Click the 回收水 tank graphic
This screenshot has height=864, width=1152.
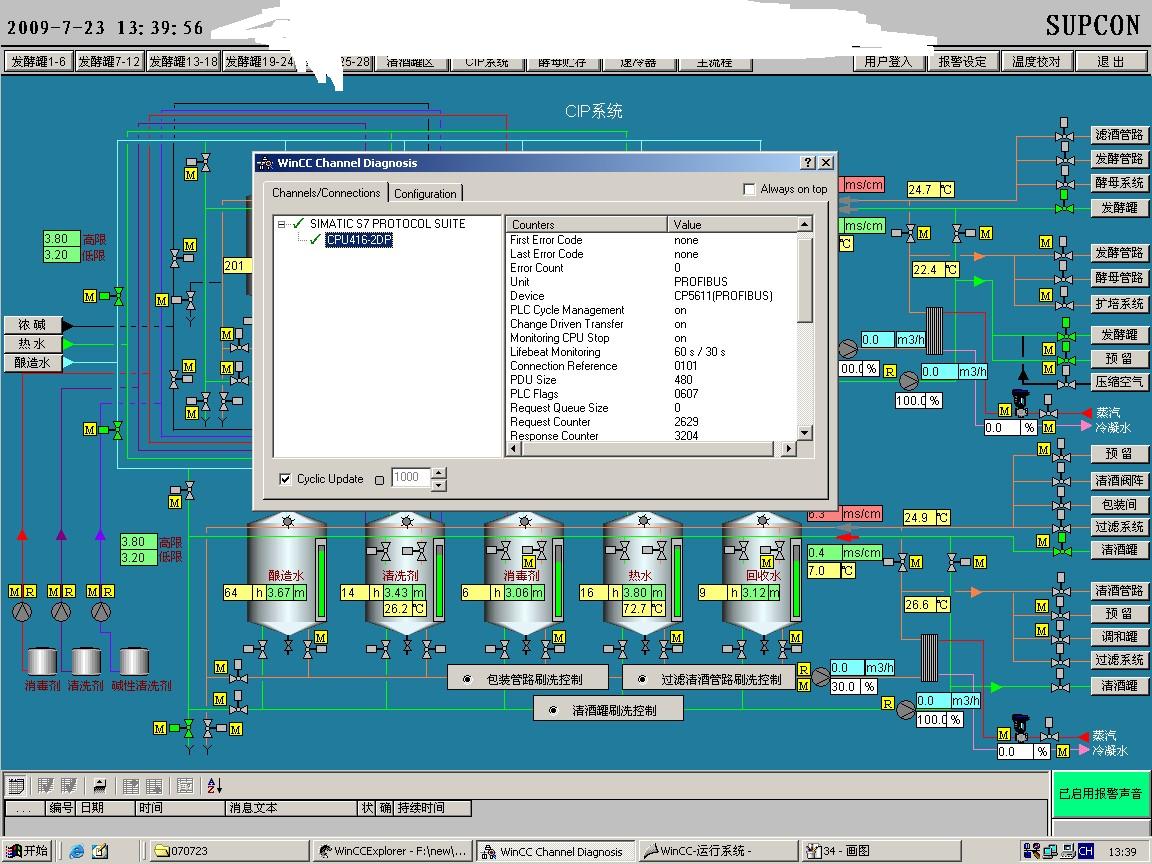point(762,575)
